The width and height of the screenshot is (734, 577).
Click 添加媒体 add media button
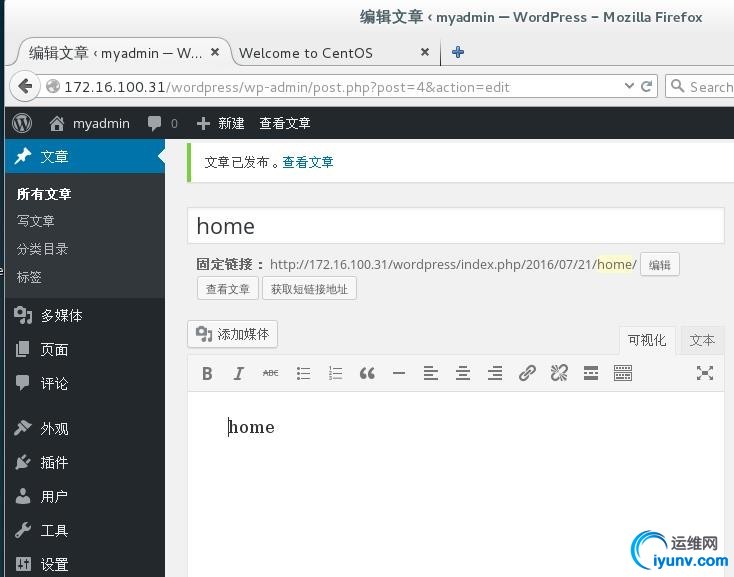(x=233, y=334)
